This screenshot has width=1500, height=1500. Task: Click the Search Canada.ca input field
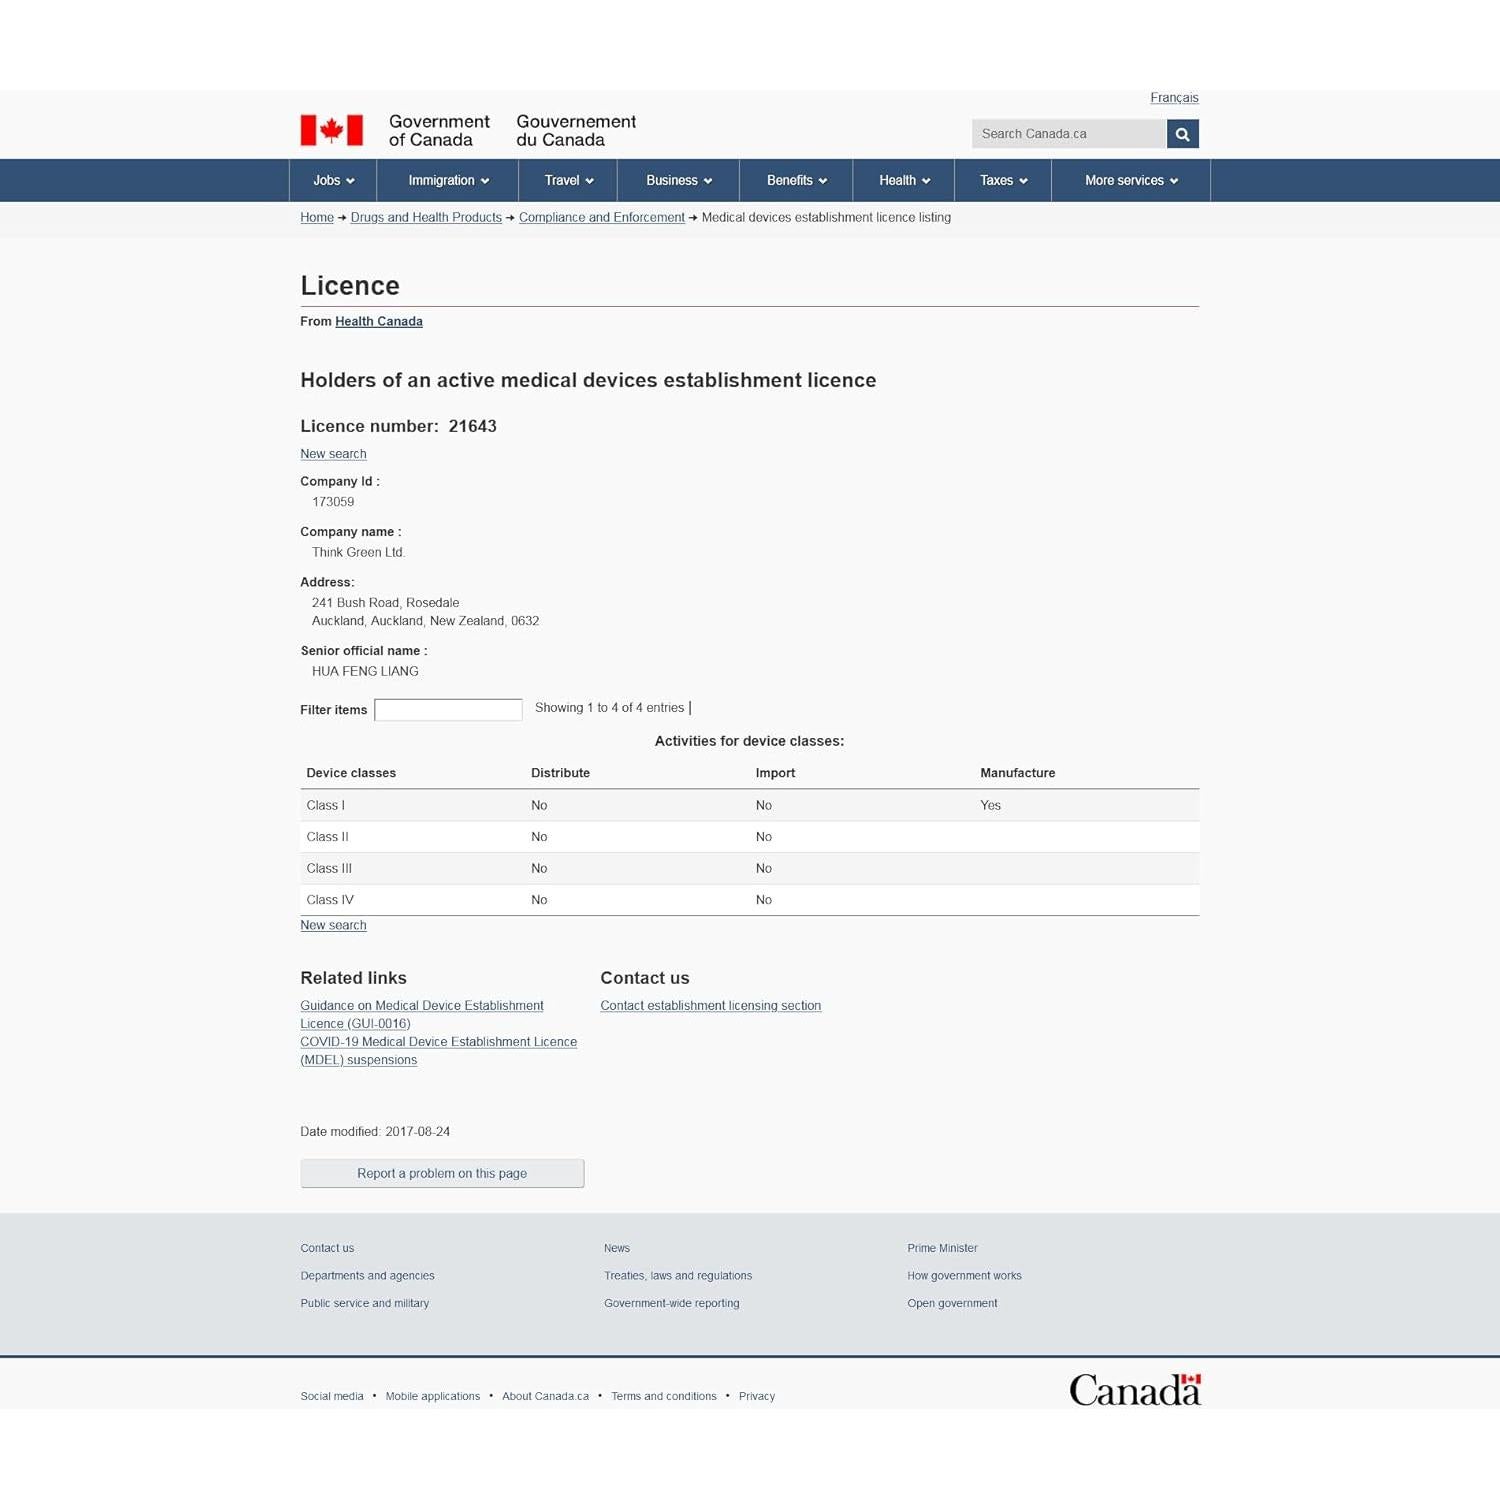coord(1068,134)
